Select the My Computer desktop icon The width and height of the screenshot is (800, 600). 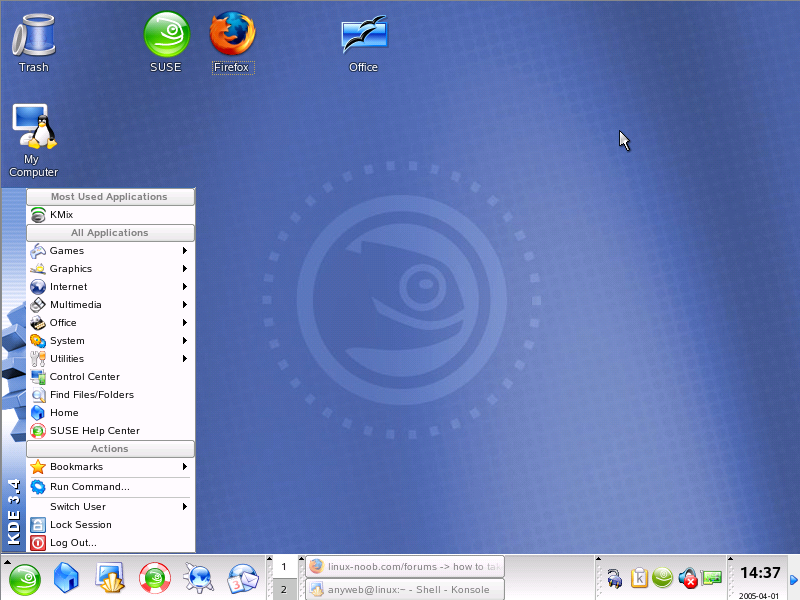[34, 140]
